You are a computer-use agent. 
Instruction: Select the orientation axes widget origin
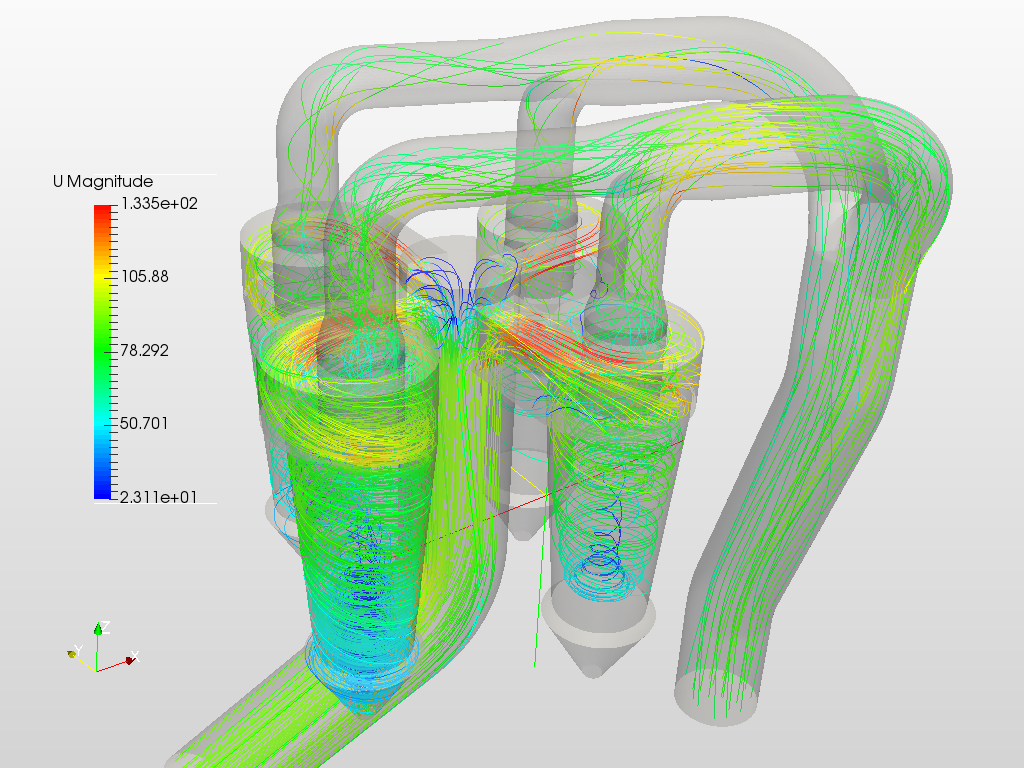tap(97, 671)
